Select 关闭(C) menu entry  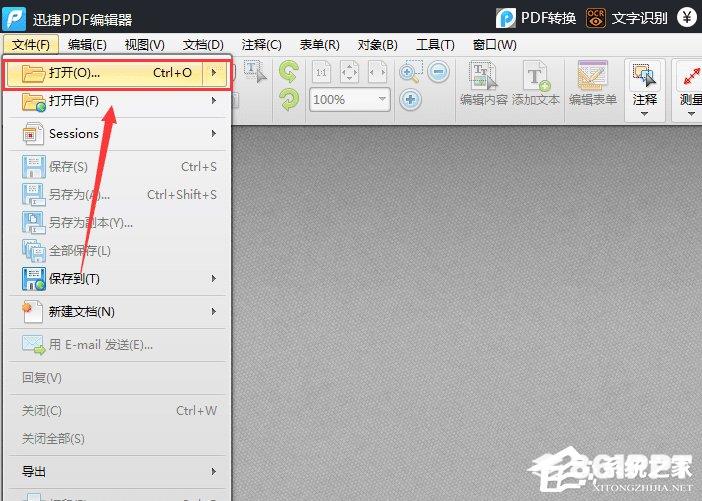pyautogui.click(x=42, y=411)
